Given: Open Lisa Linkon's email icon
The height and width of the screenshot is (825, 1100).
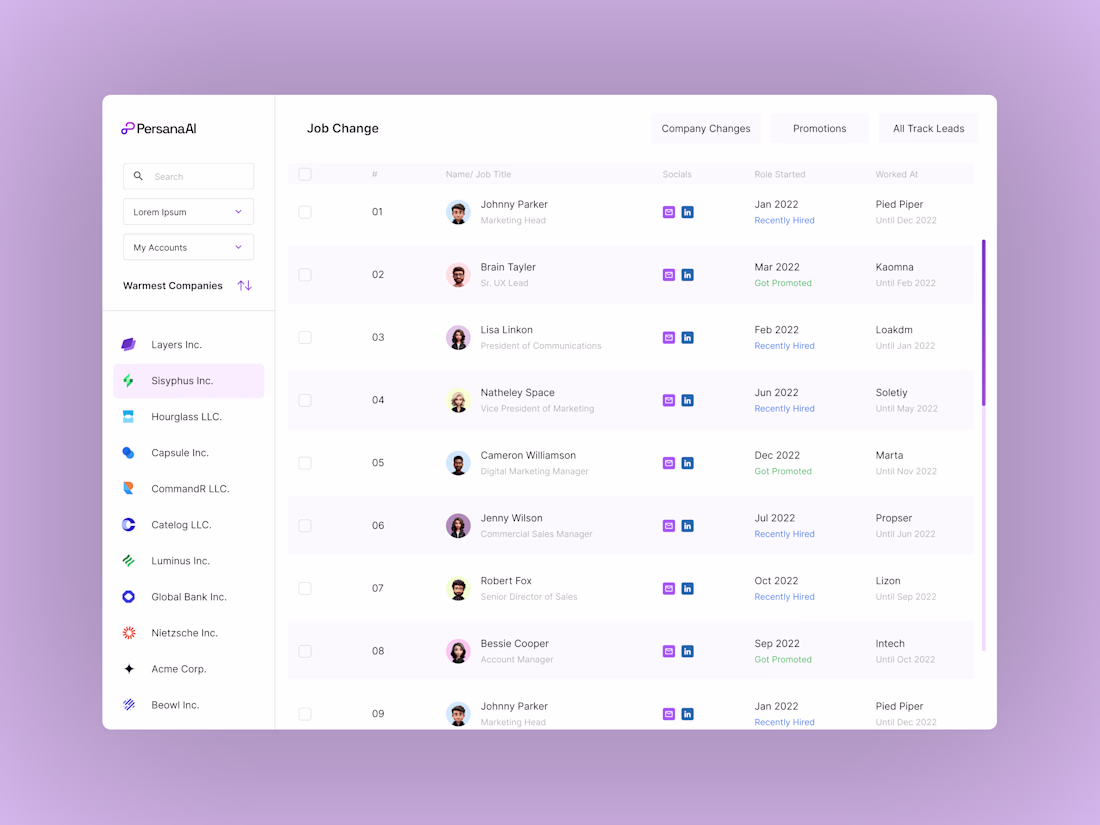Looking at the screenshot, I should point(669,337).
